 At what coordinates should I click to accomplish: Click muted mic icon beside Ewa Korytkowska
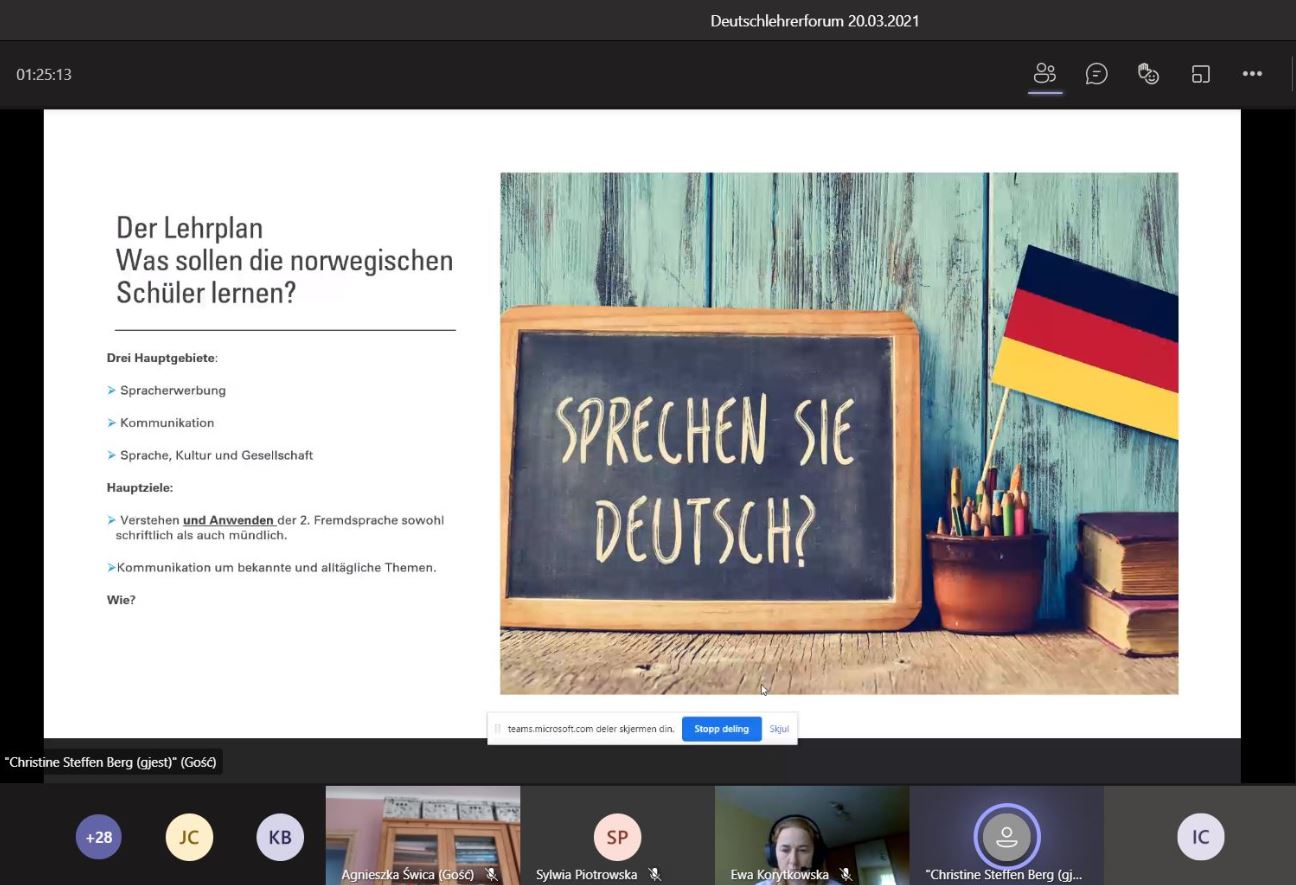click(846, 874)
